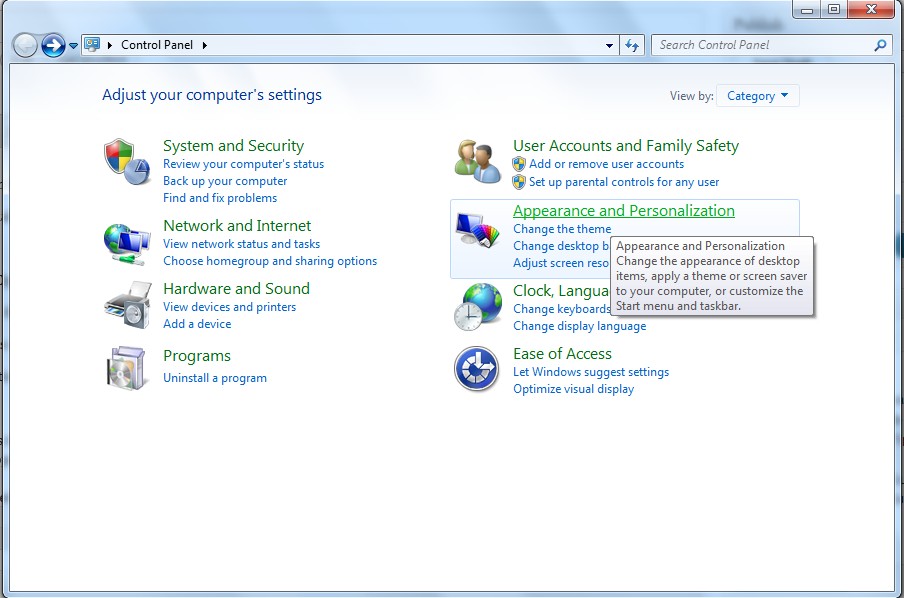This screenshot has width=904, height=598.
Task: Open Appearance and Personalization heading link
Action: tap(624, 211)
